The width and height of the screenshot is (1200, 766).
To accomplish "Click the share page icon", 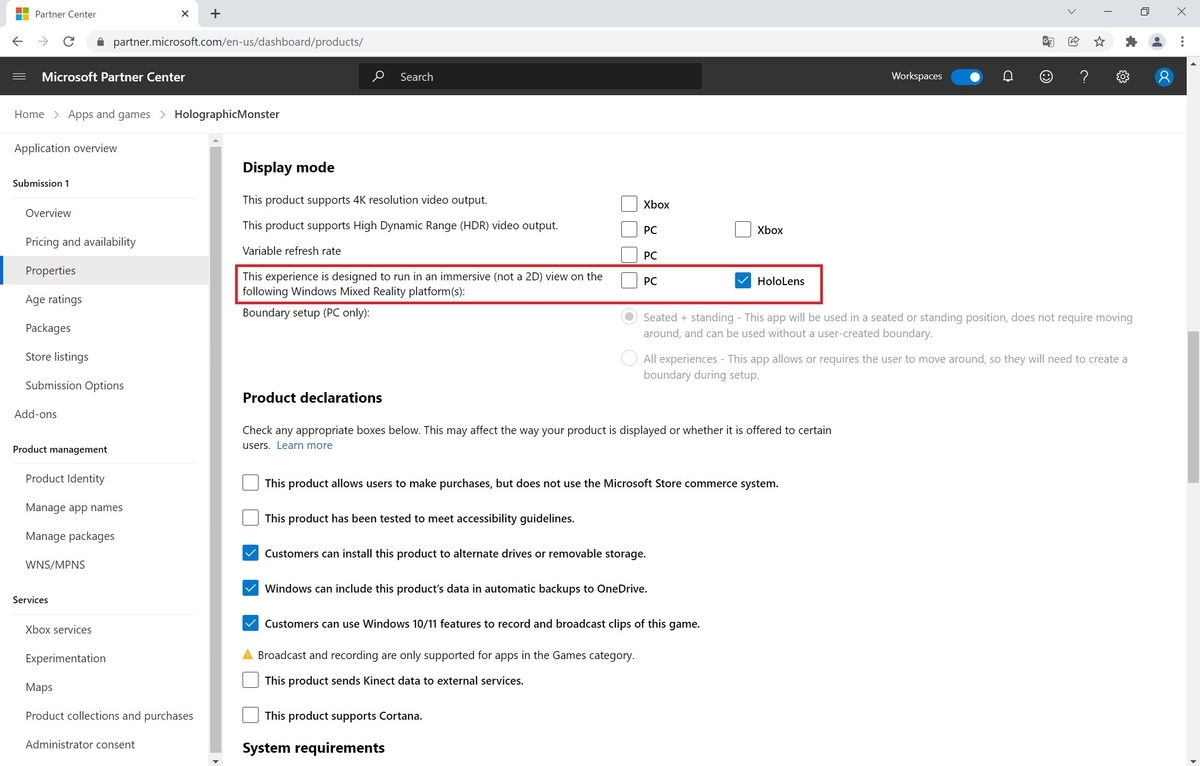I will (1073, 42).
